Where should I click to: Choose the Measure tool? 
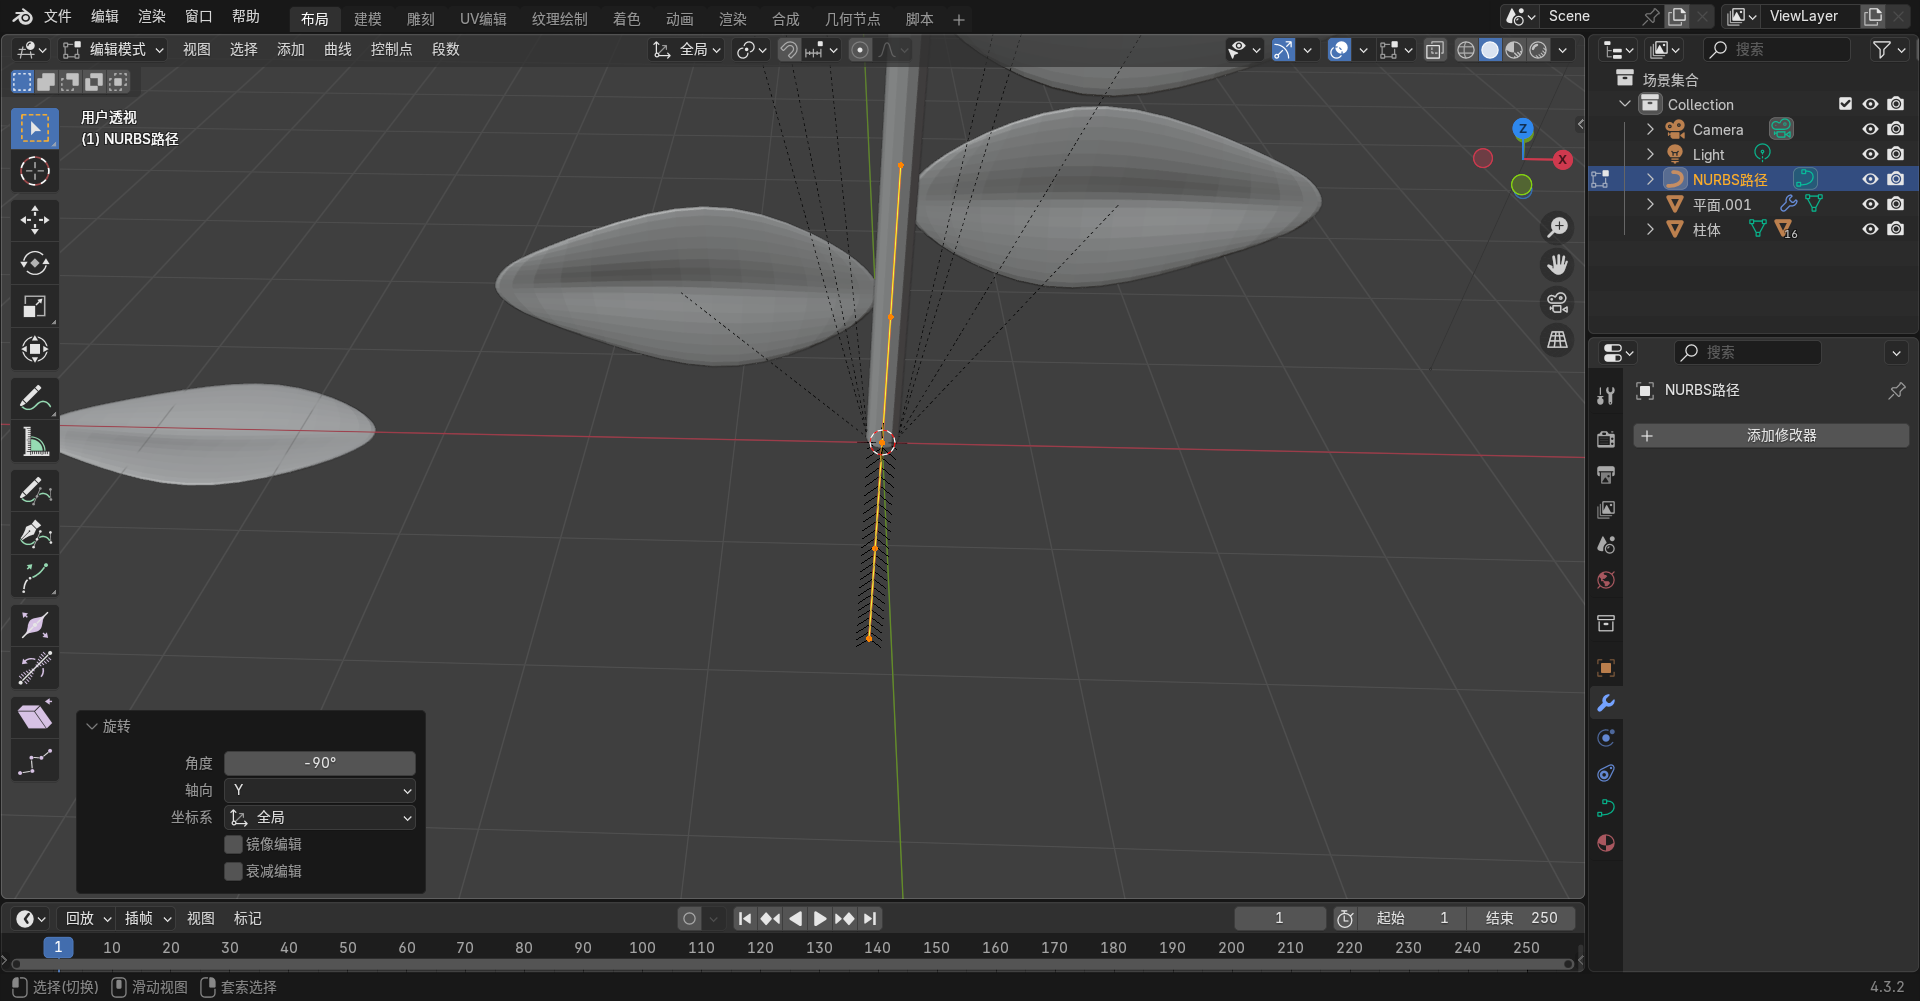[x=35, y=442]
